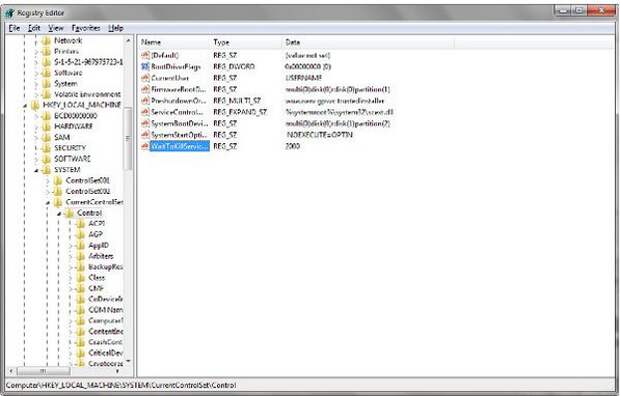This screenshot has height=396, width=620.
Task: Click the Registry Editor title bar icon
Action: pos(10,13)
